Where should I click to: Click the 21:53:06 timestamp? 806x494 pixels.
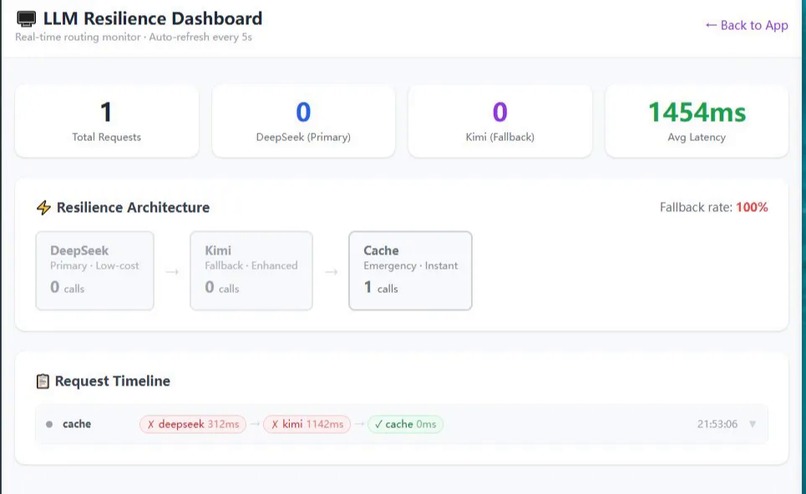point(717,424)
